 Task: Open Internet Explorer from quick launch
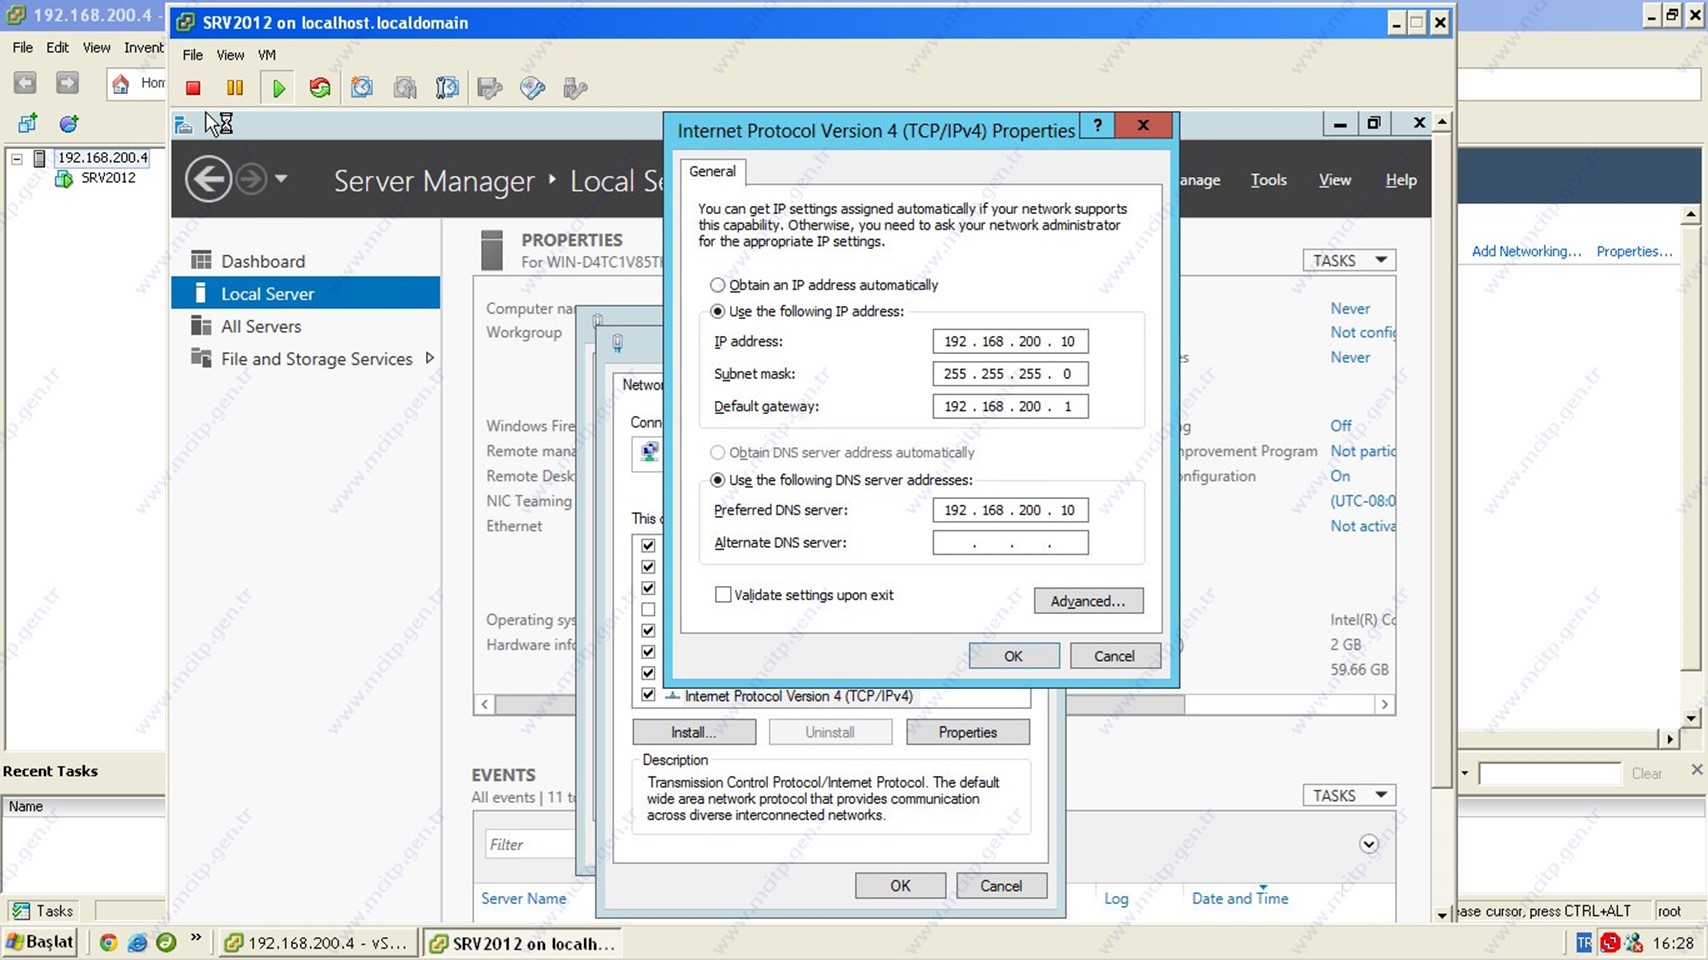[137, 942]
